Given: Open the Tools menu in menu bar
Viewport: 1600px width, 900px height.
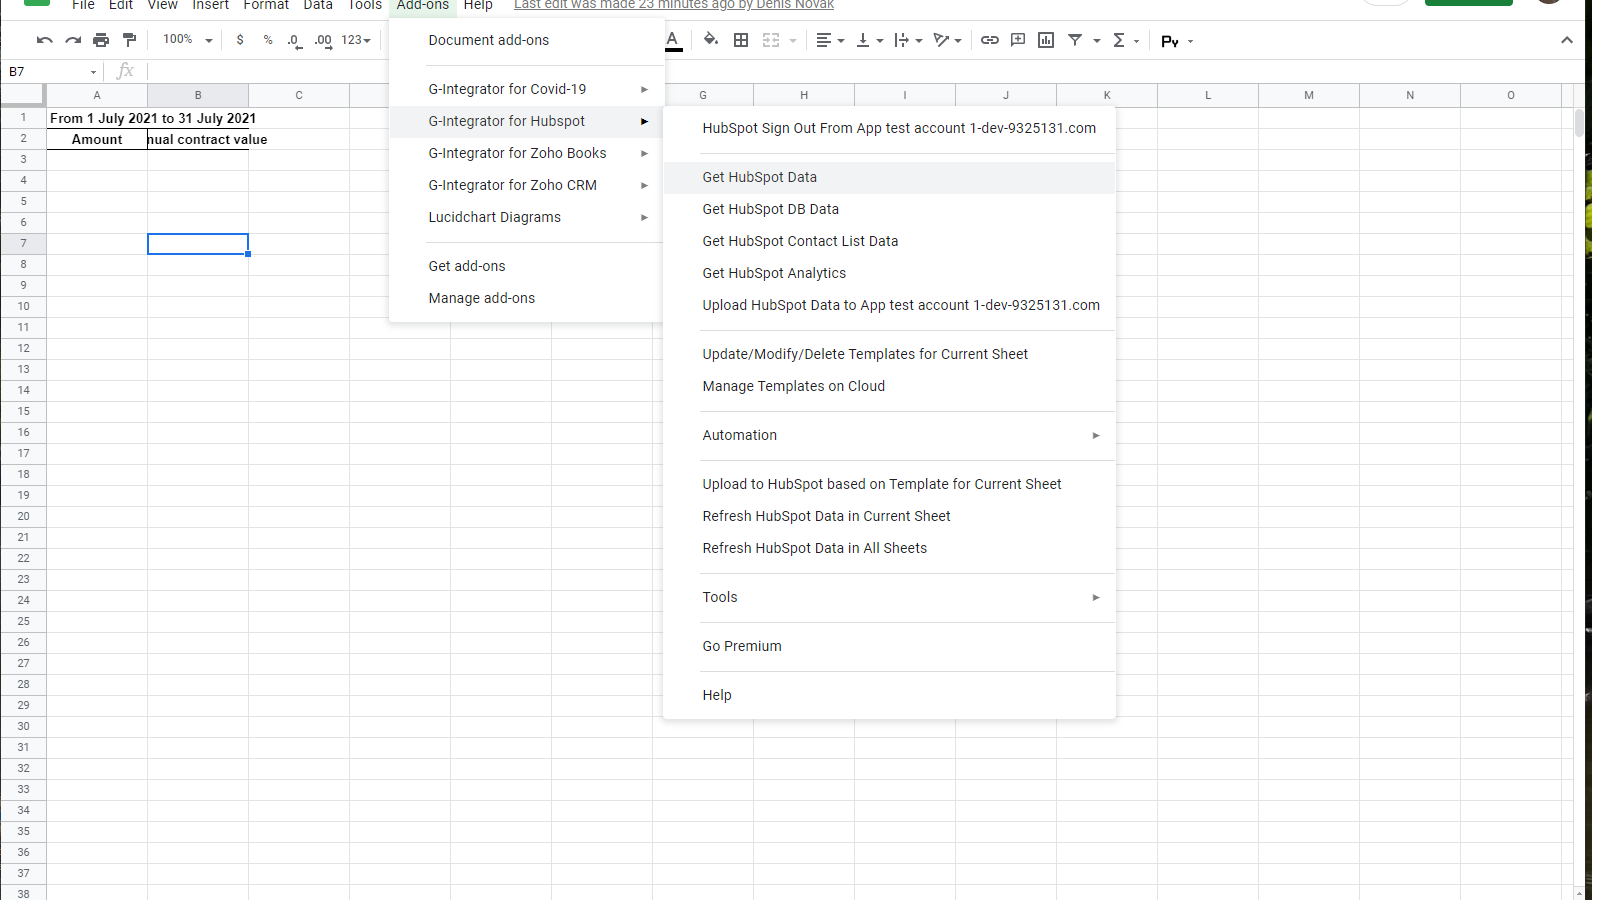Looking at the screenshot, I should tap(365, 5).
